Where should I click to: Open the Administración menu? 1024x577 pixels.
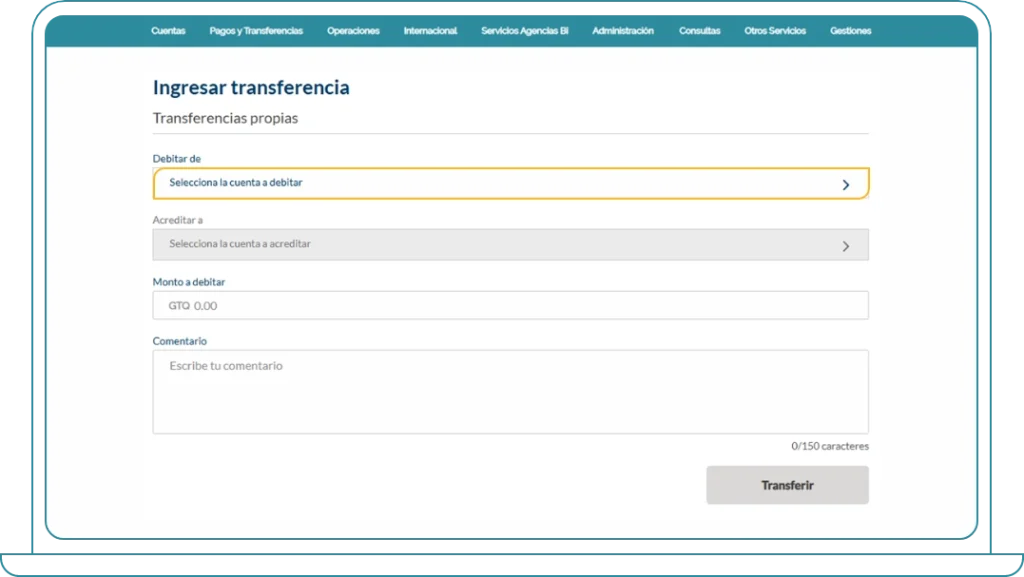click(622, 31)
